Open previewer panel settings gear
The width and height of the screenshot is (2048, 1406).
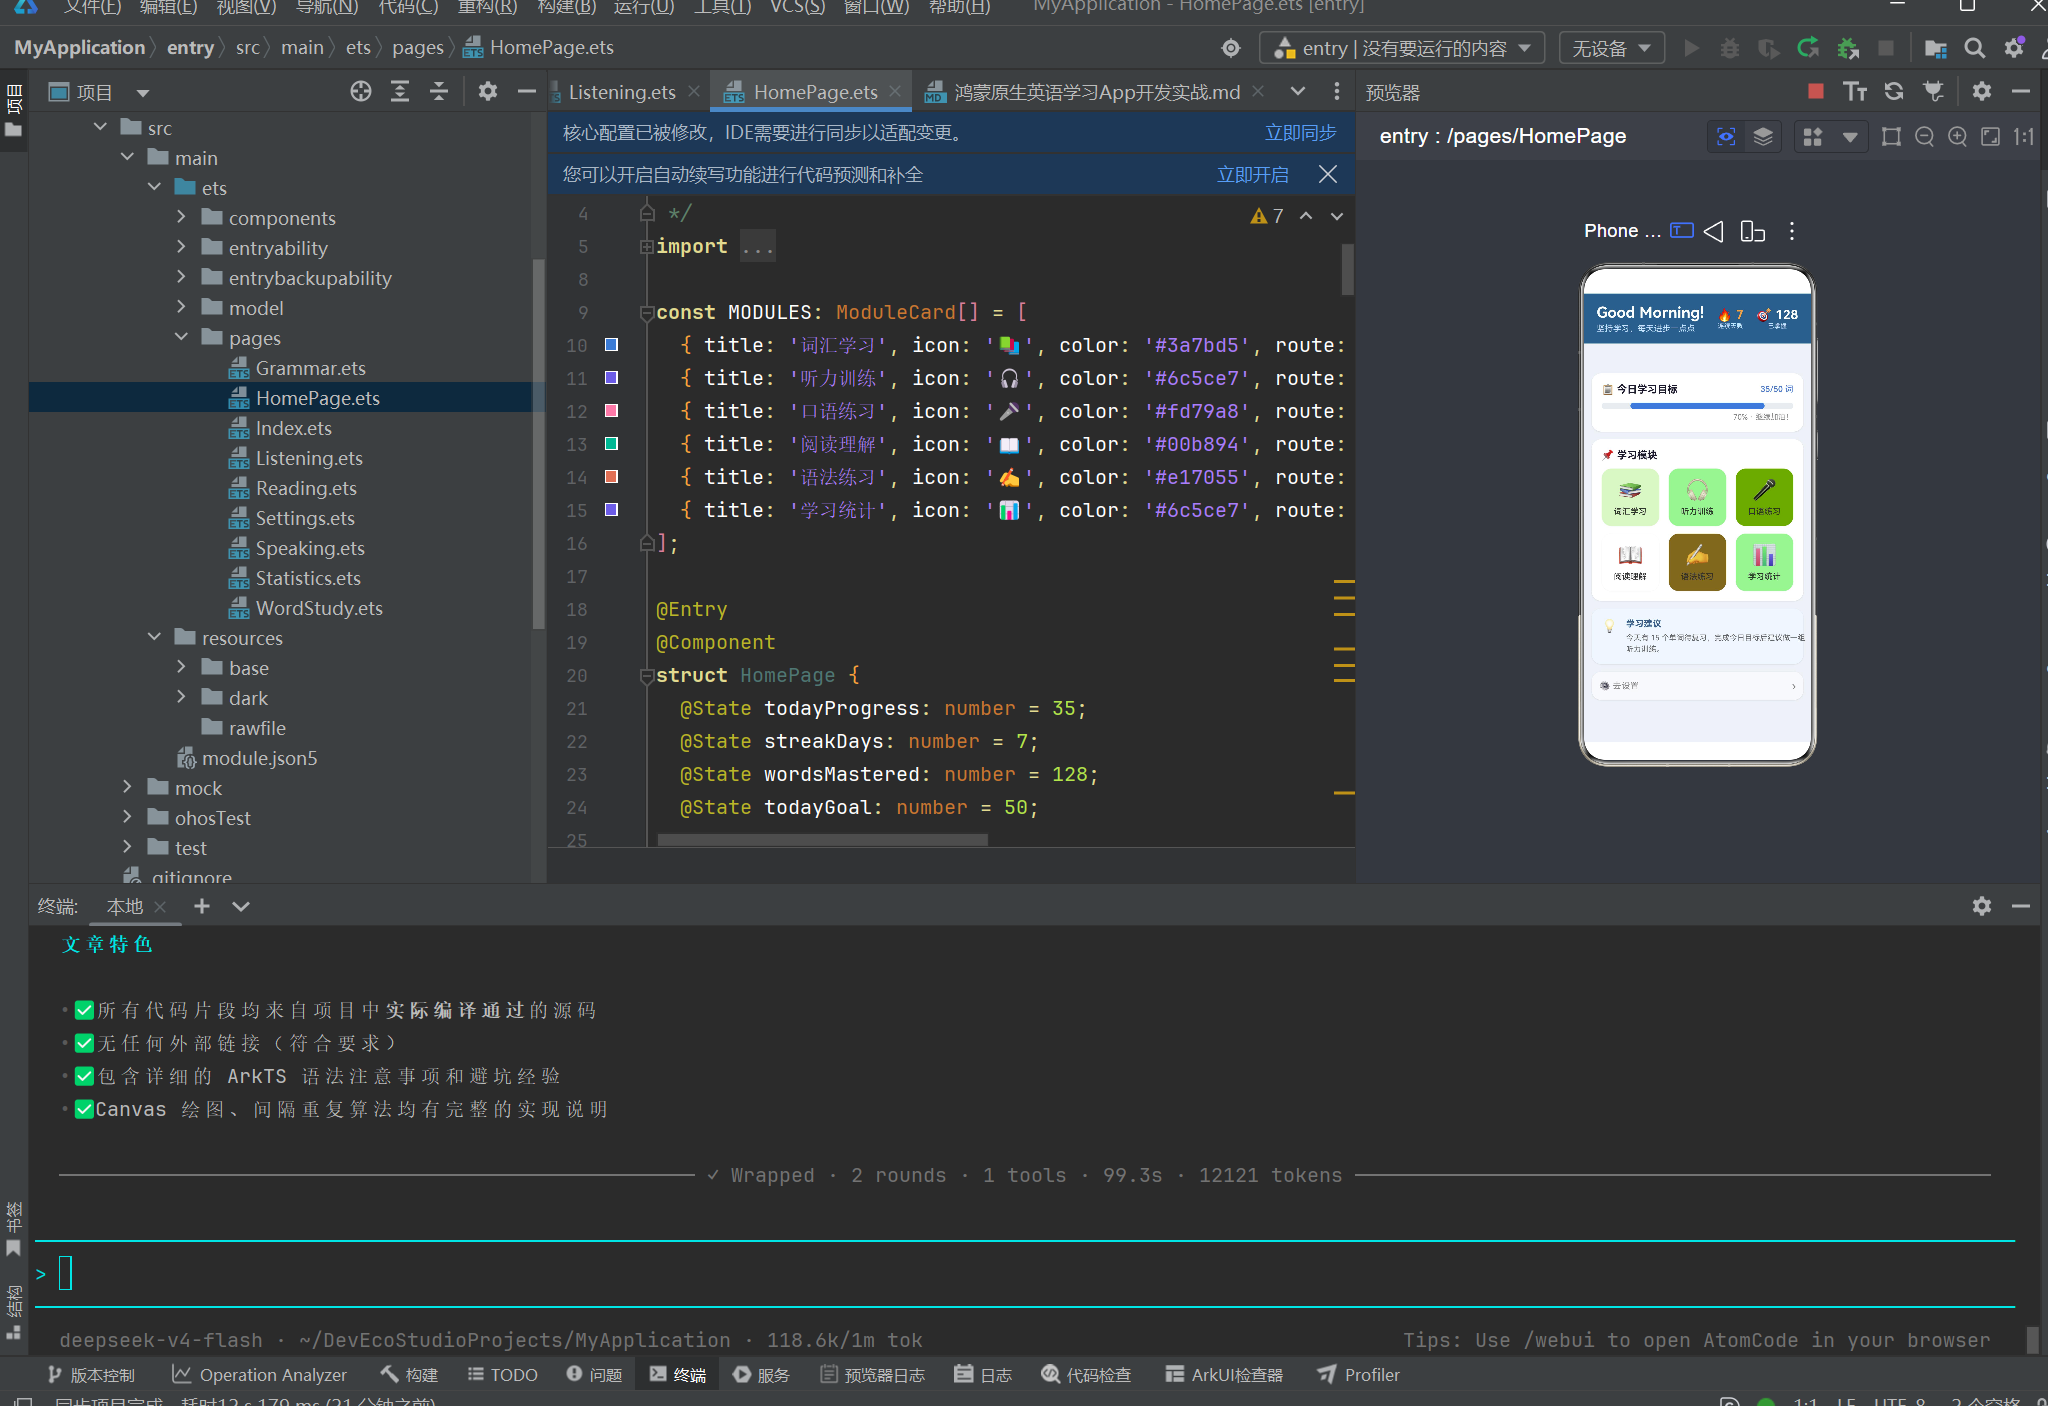click(x=1982, y=92)
